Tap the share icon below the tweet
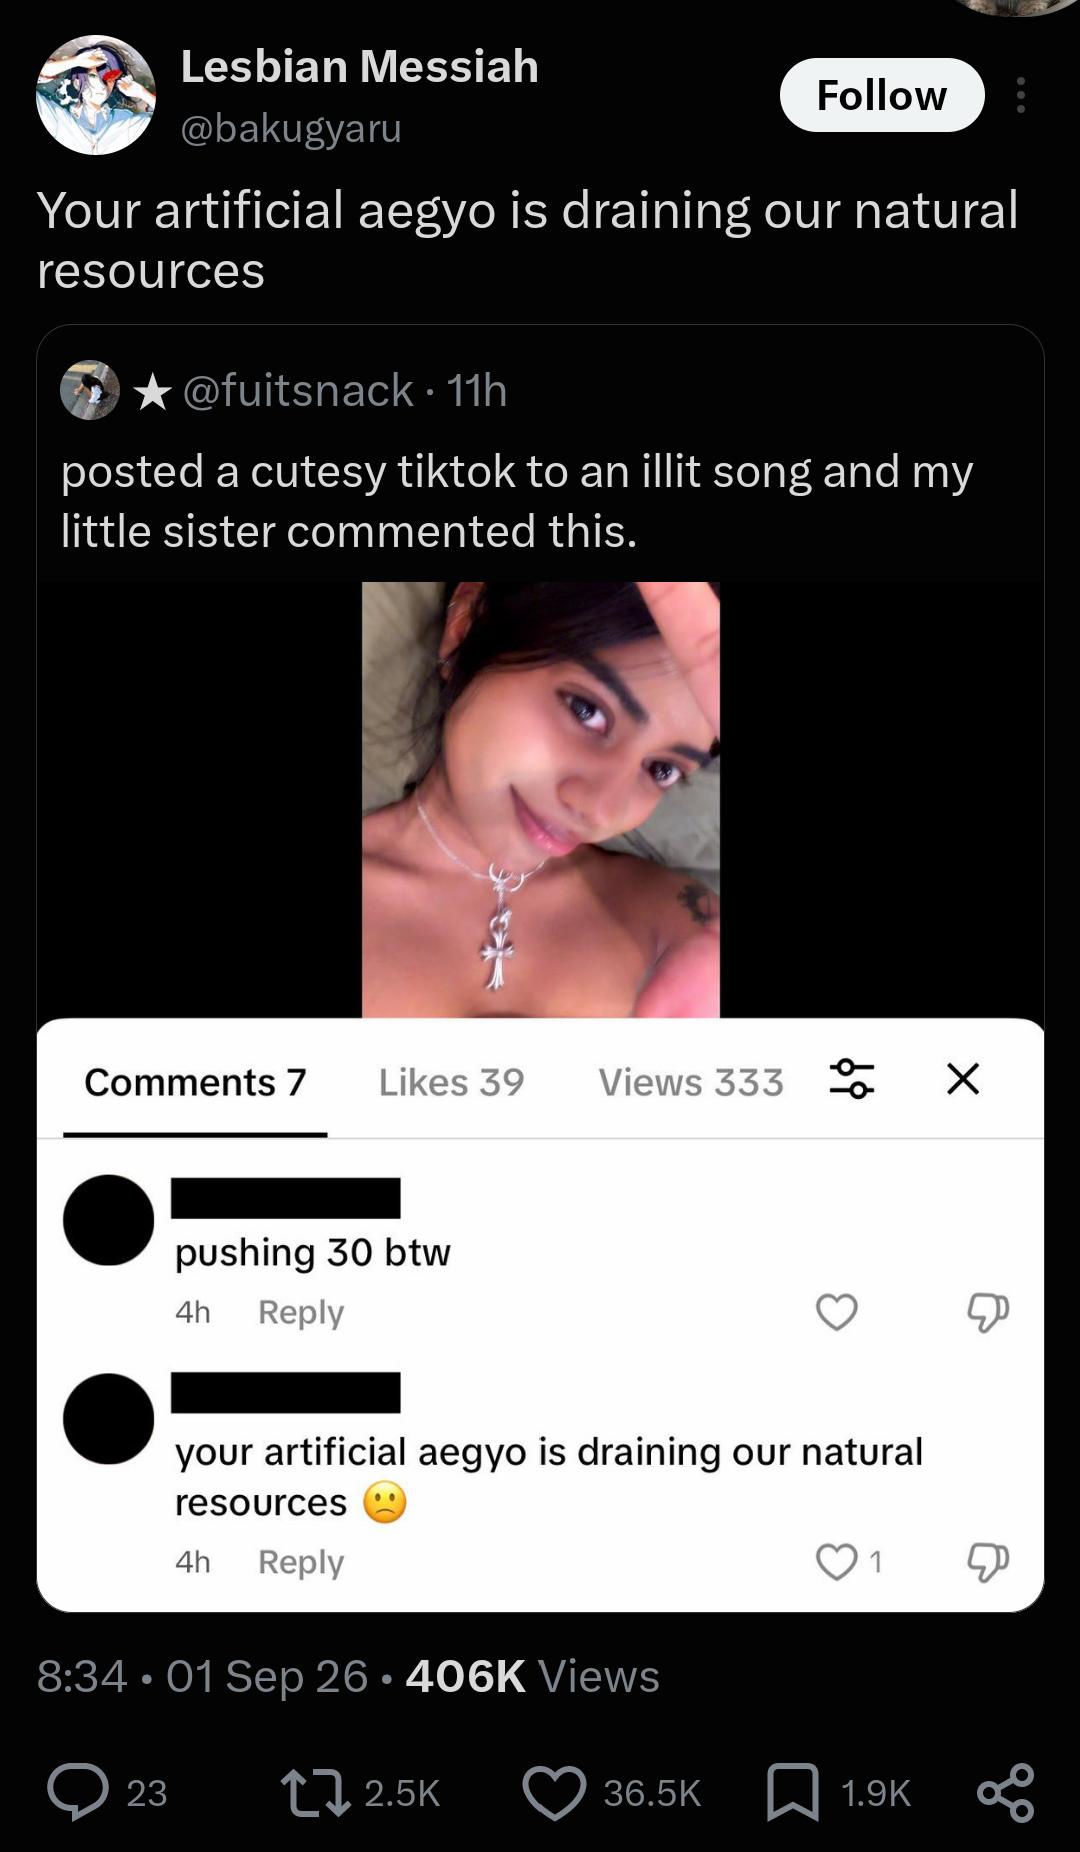The width and height of the screenshot is (1080, 1852). tap(1005, 1792)
